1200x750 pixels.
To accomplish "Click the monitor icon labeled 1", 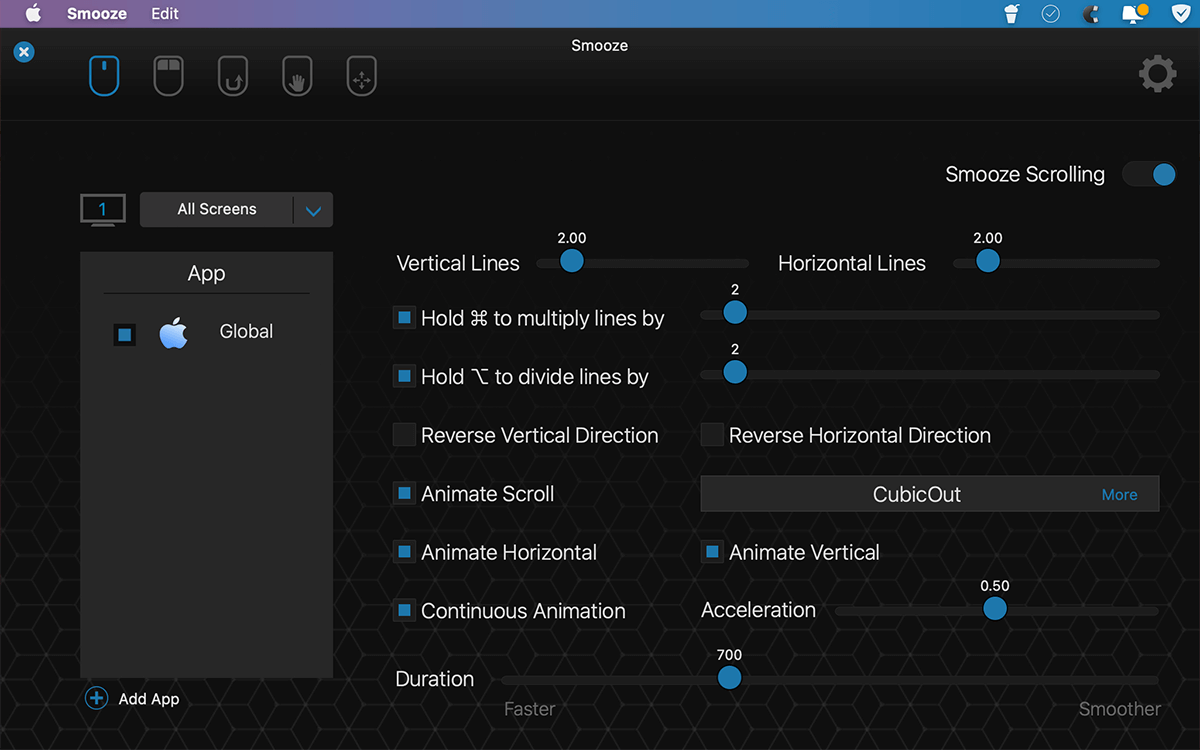I will (103, 210).
